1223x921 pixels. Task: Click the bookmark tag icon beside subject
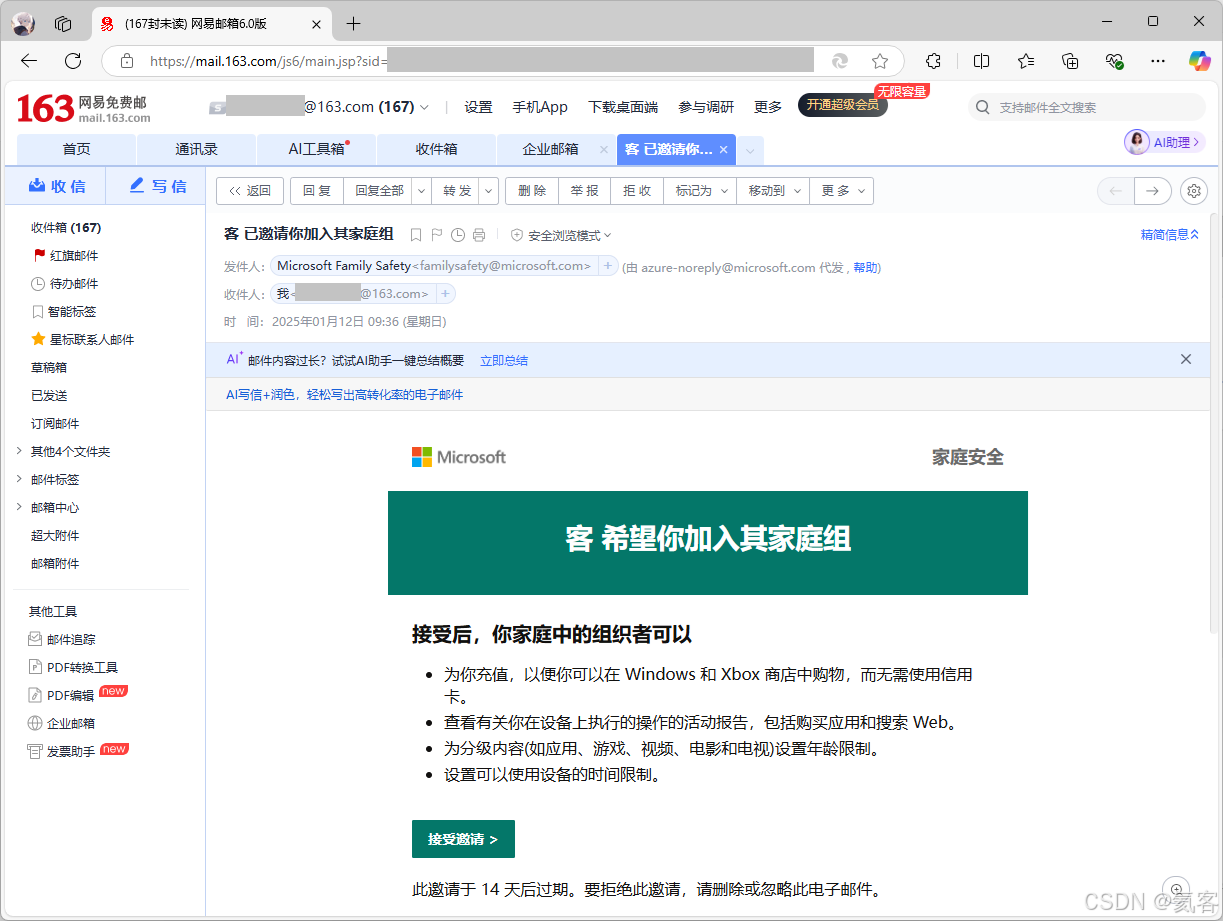(416, 235)
